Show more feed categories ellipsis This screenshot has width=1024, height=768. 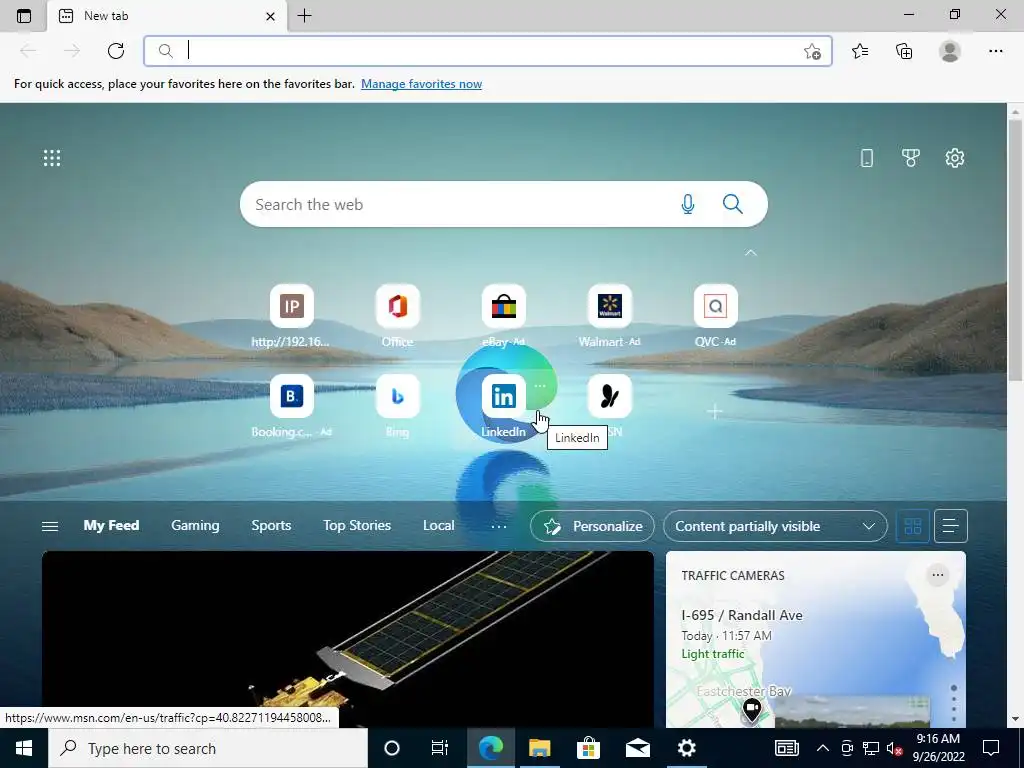tap(498, 526)
